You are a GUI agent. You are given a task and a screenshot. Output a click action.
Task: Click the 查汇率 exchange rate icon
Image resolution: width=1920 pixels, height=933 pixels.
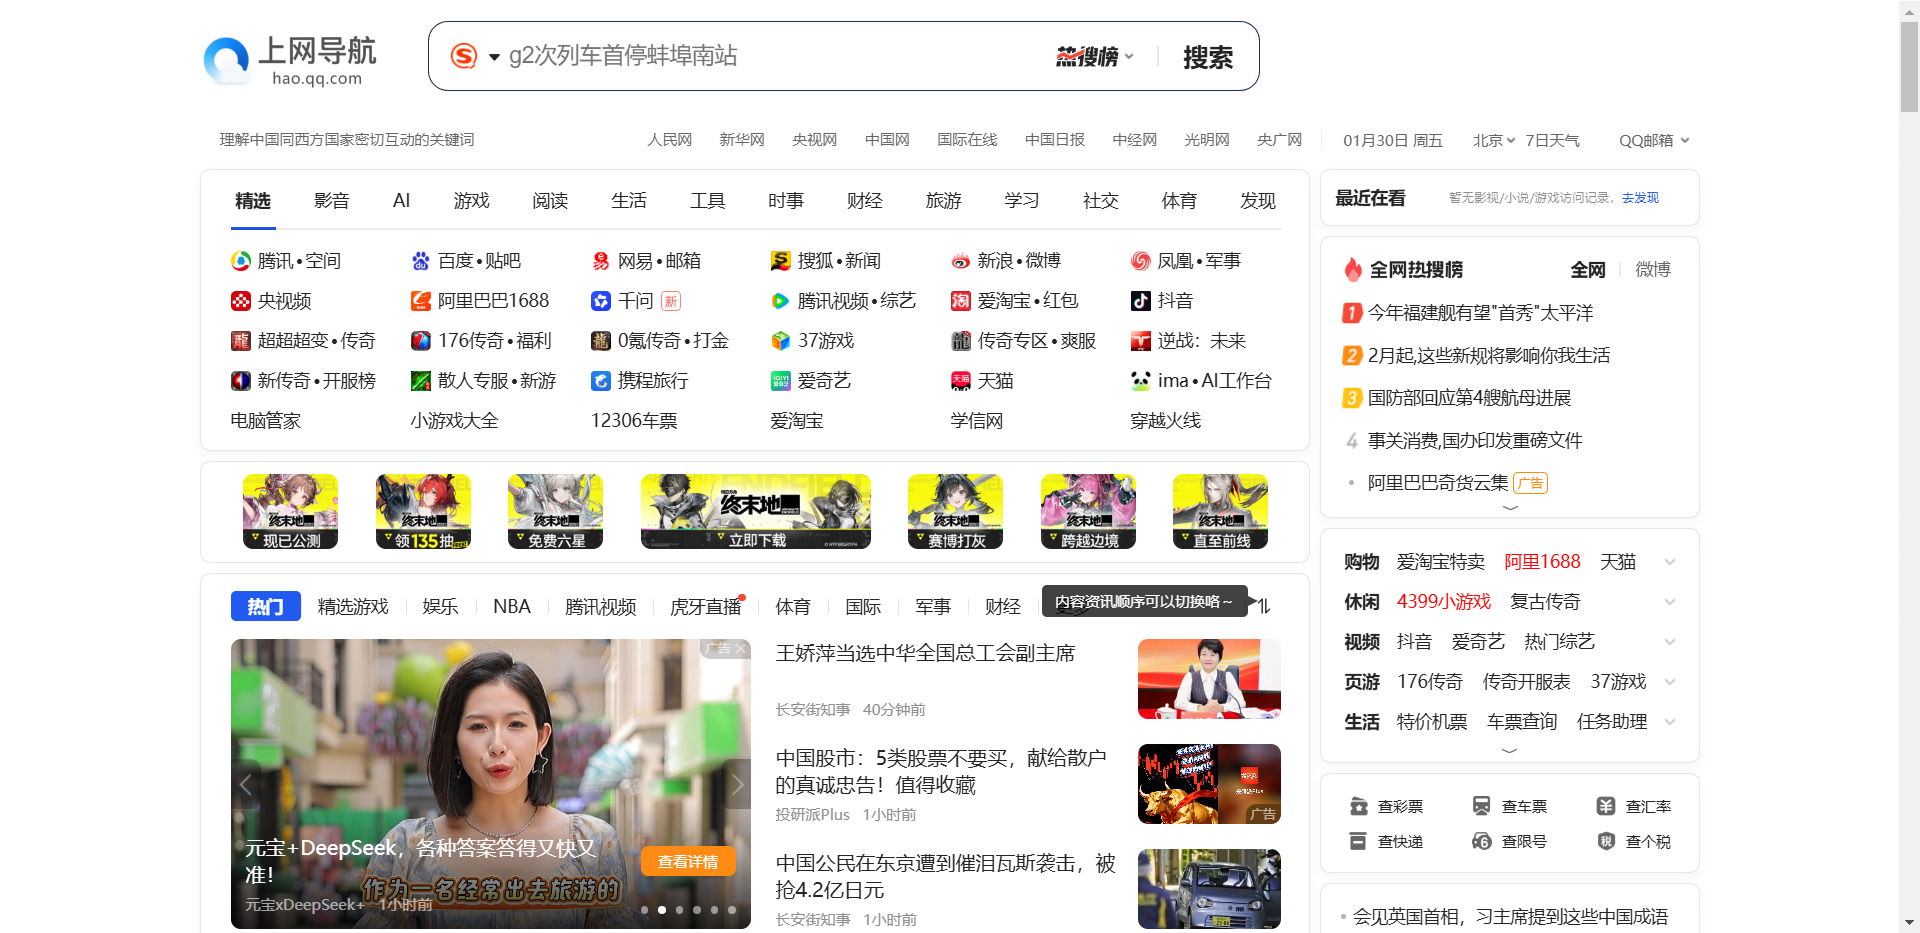tap(1604, 805)
